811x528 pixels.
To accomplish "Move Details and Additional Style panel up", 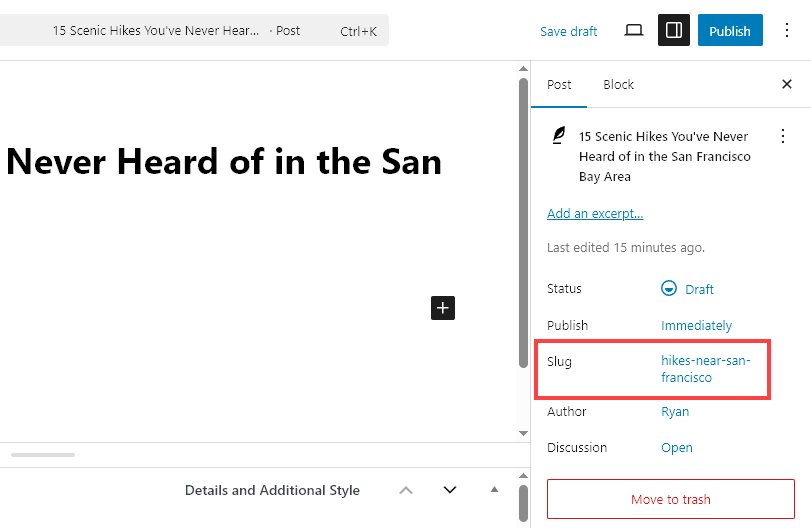I will click(x=406, y=490).
